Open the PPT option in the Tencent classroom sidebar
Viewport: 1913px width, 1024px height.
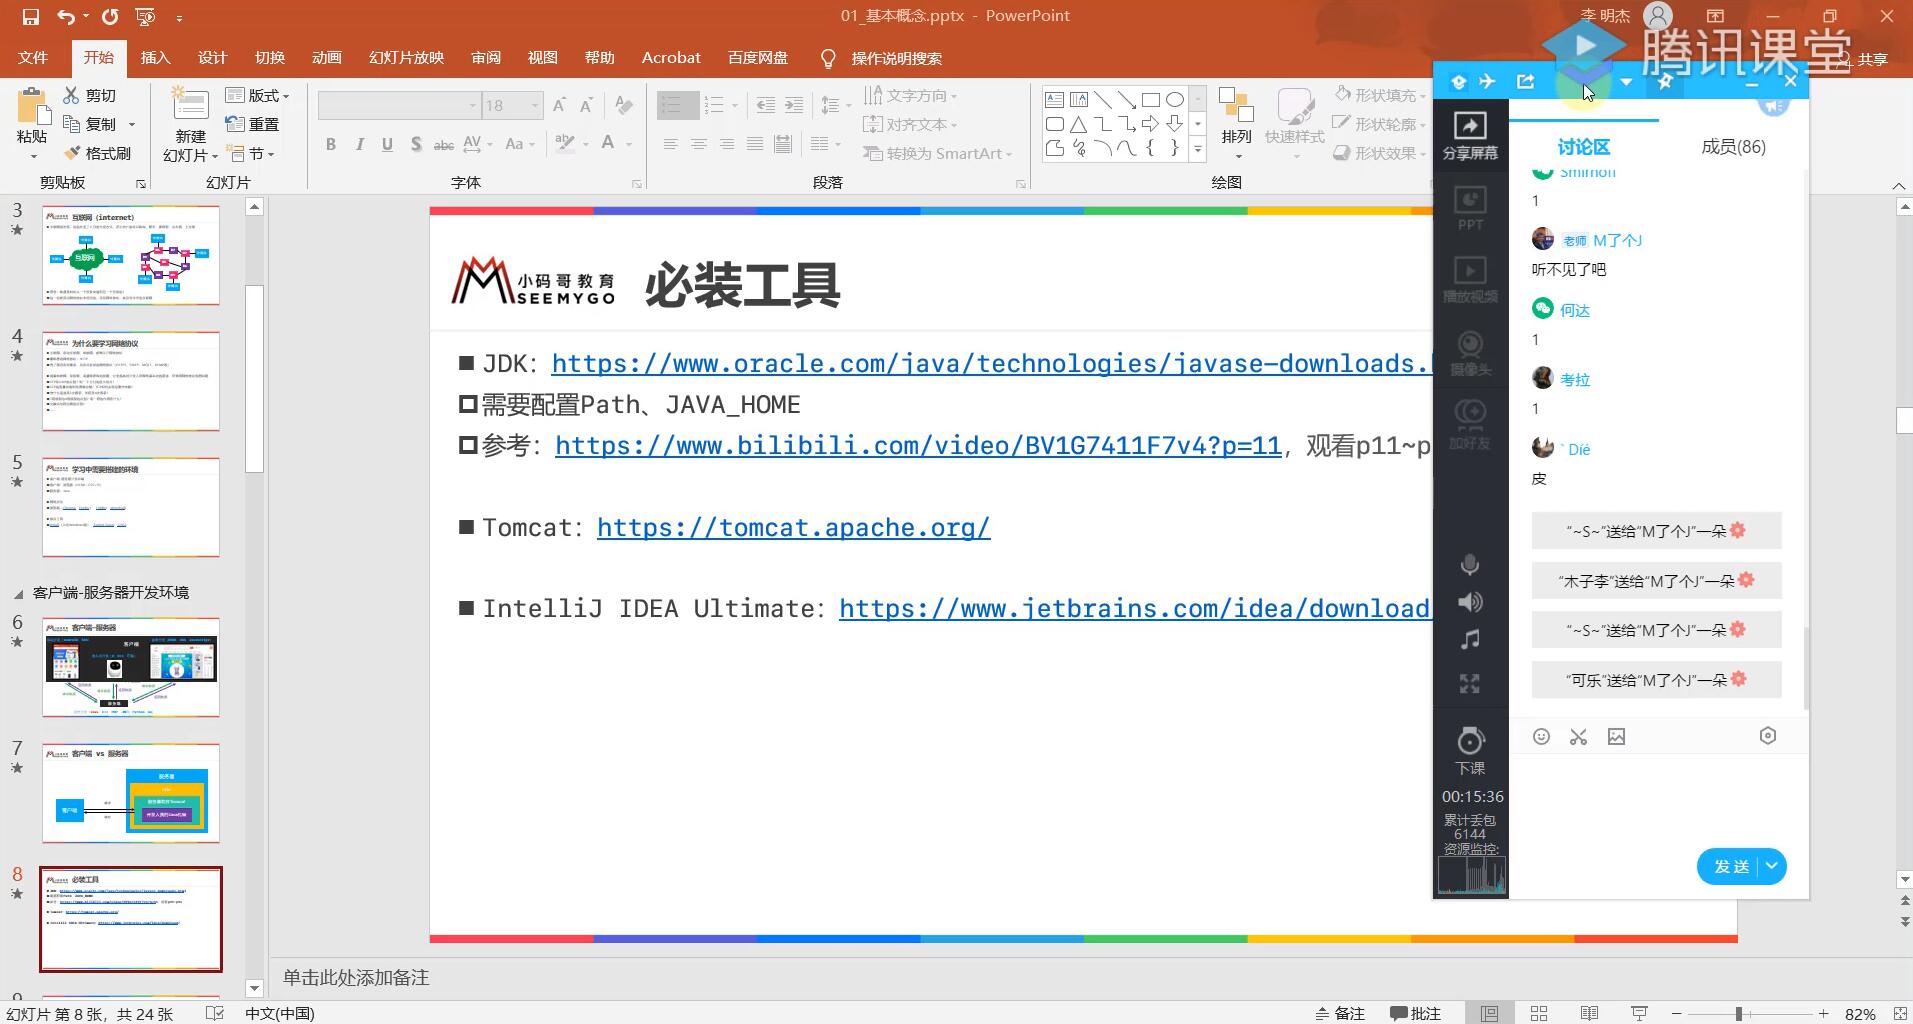coord(1470,208)
